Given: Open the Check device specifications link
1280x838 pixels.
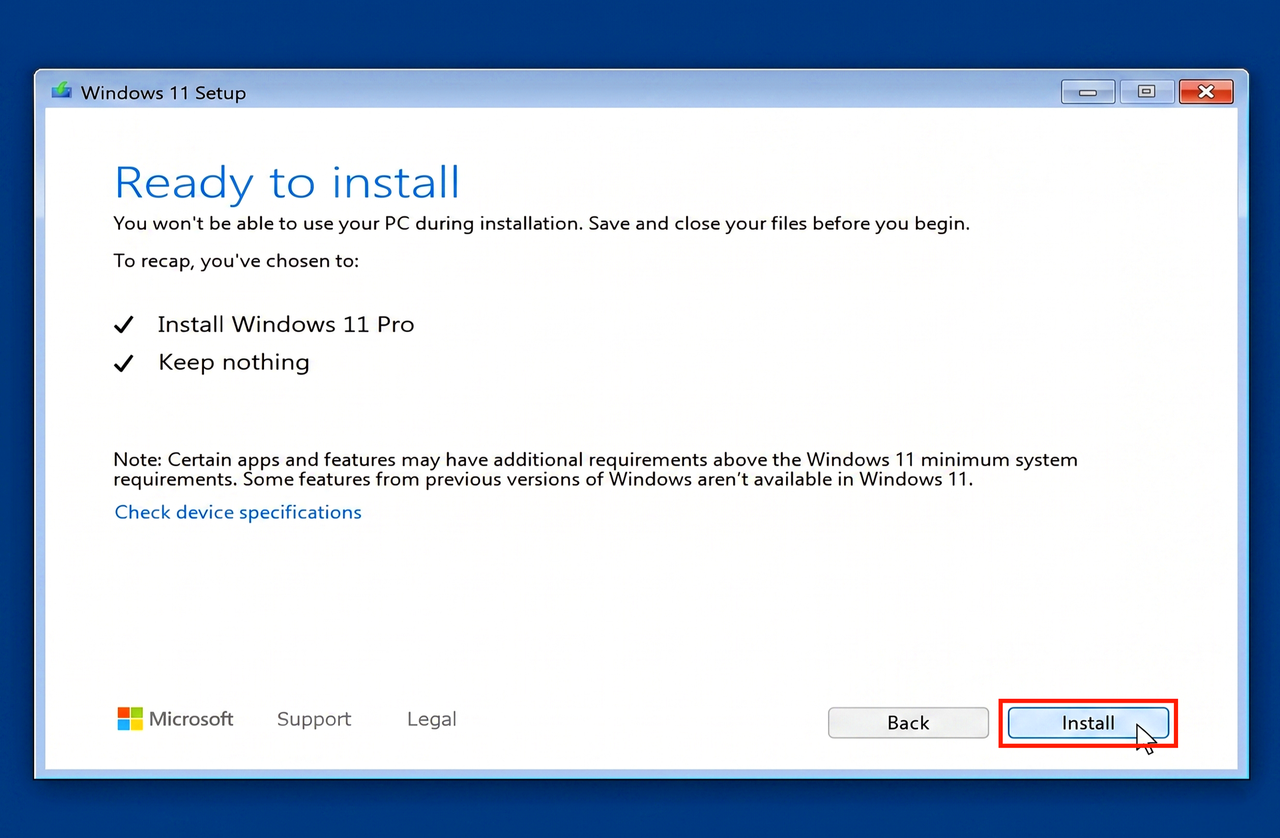Looking at the screenshot, I should tap(238, 512).
